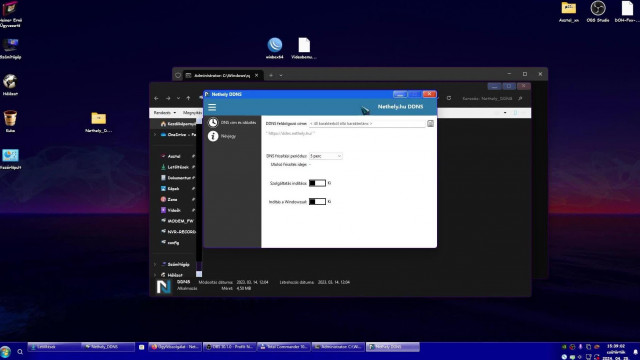640x360 pixels.
Task: Click the shield icon in terminal title bar
Action: [178, 76]
